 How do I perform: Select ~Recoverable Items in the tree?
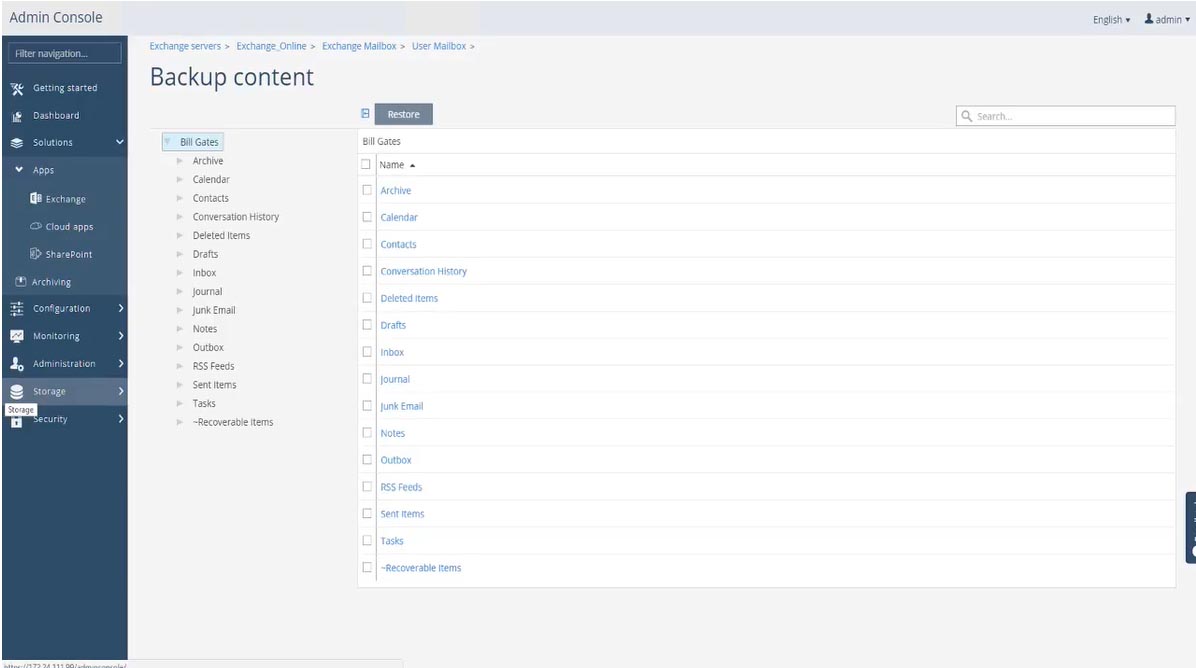click(x=233, y=422)
